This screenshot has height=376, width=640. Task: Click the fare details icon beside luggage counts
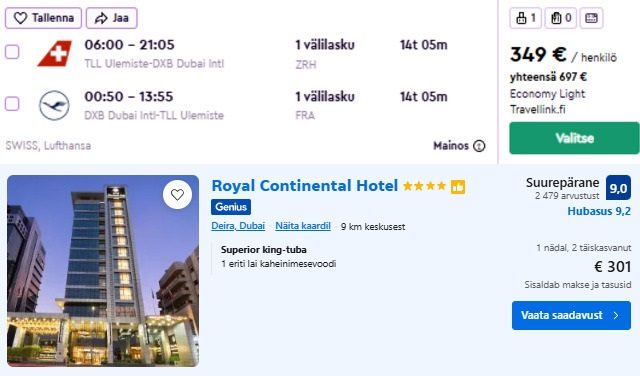point(591,18)
